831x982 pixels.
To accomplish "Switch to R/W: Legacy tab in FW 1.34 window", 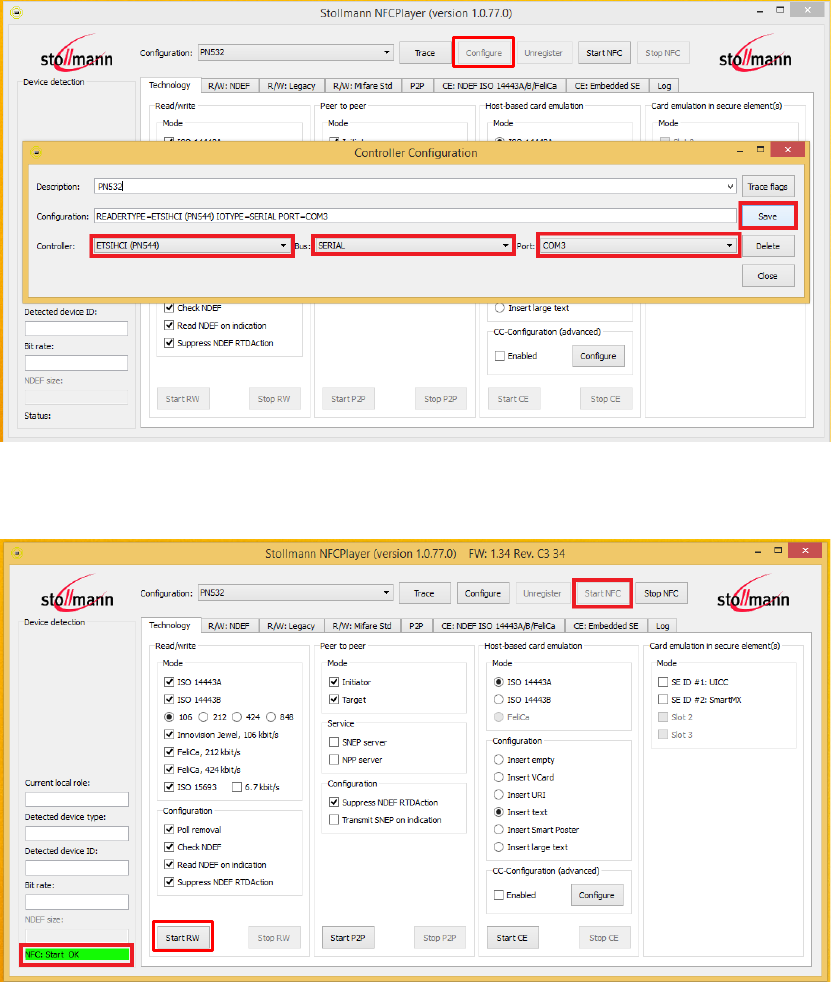I will (x=291, y=626).
